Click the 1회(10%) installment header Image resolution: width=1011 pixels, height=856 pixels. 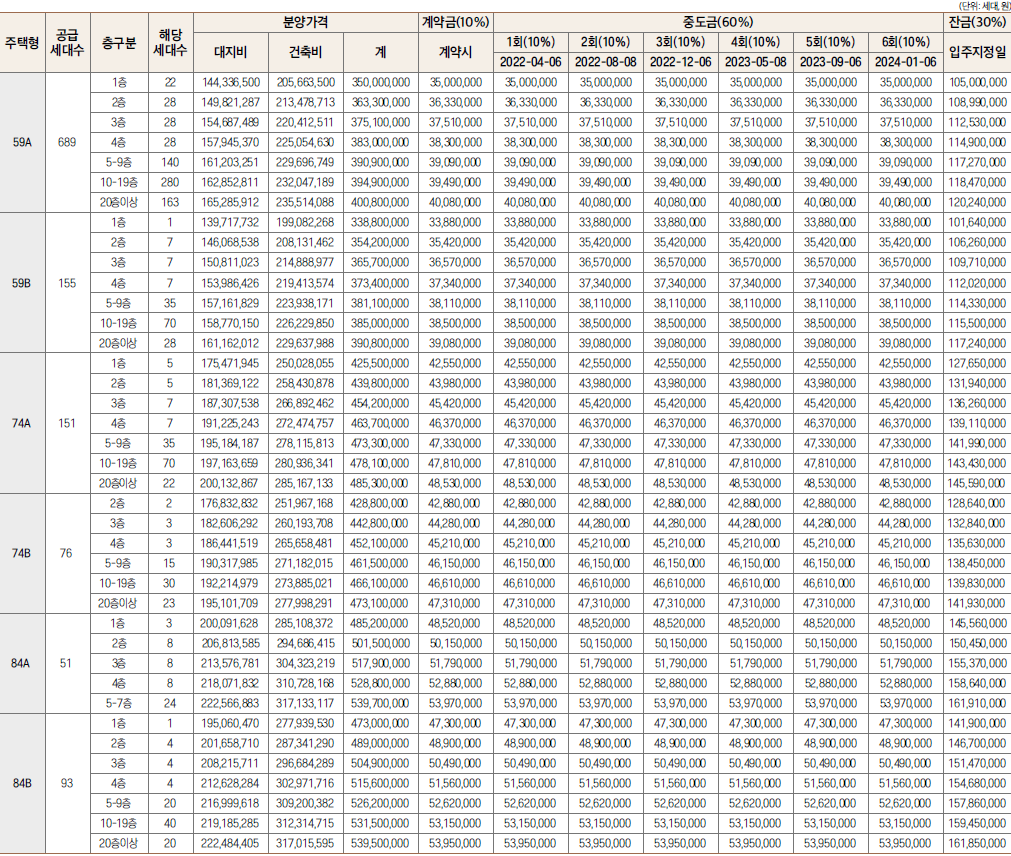click(x=531, y=42)
